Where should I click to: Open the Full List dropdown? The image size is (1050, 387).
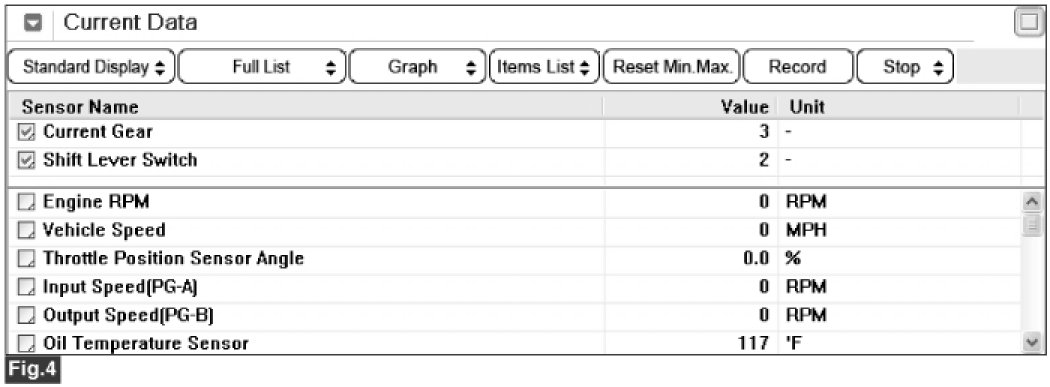[262, 67]
